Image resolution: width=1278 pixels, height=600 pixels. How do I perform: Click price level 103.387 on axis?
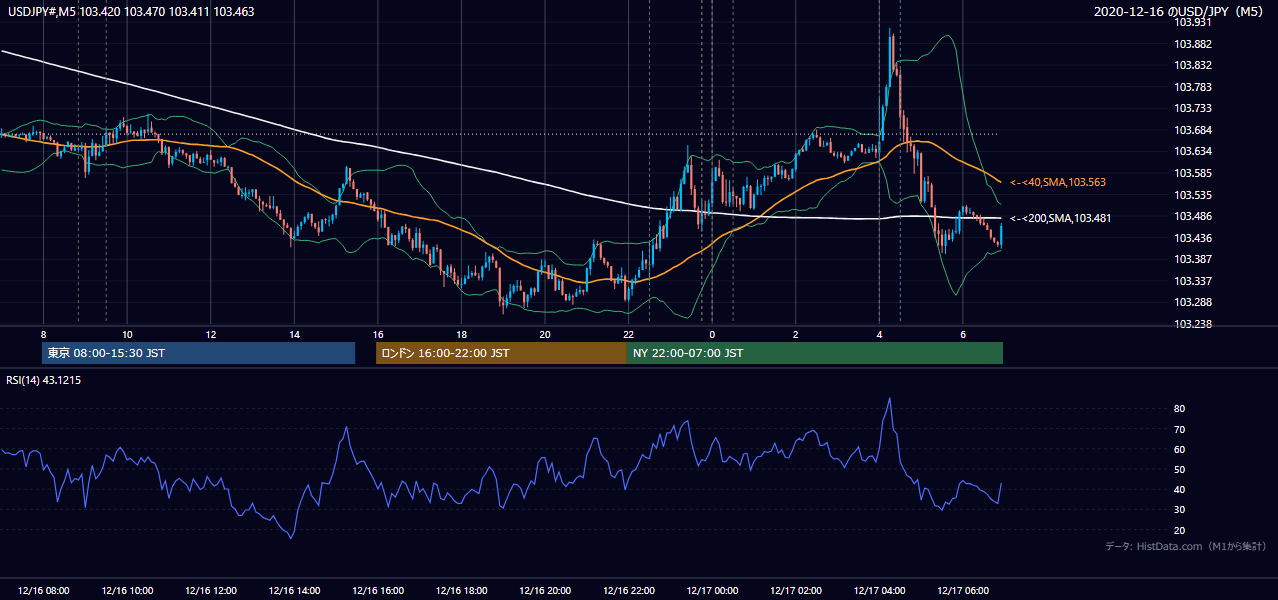[1193, 259]
